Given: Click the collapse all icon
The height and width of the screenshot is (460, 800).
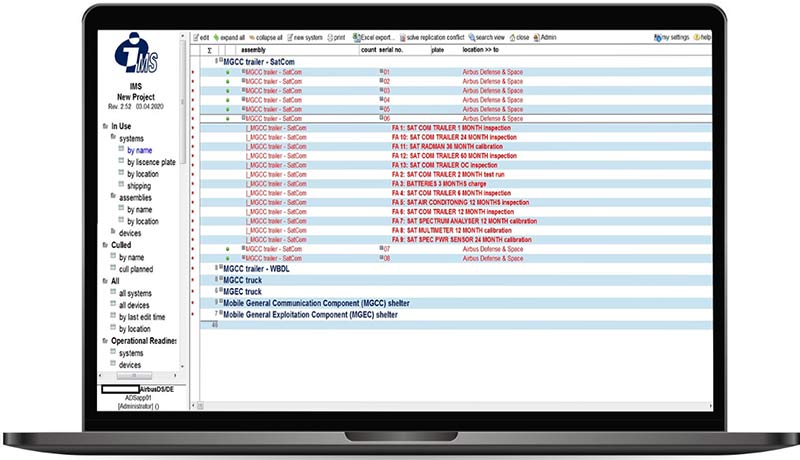Looking at the screenshot, I should [268, 37].
